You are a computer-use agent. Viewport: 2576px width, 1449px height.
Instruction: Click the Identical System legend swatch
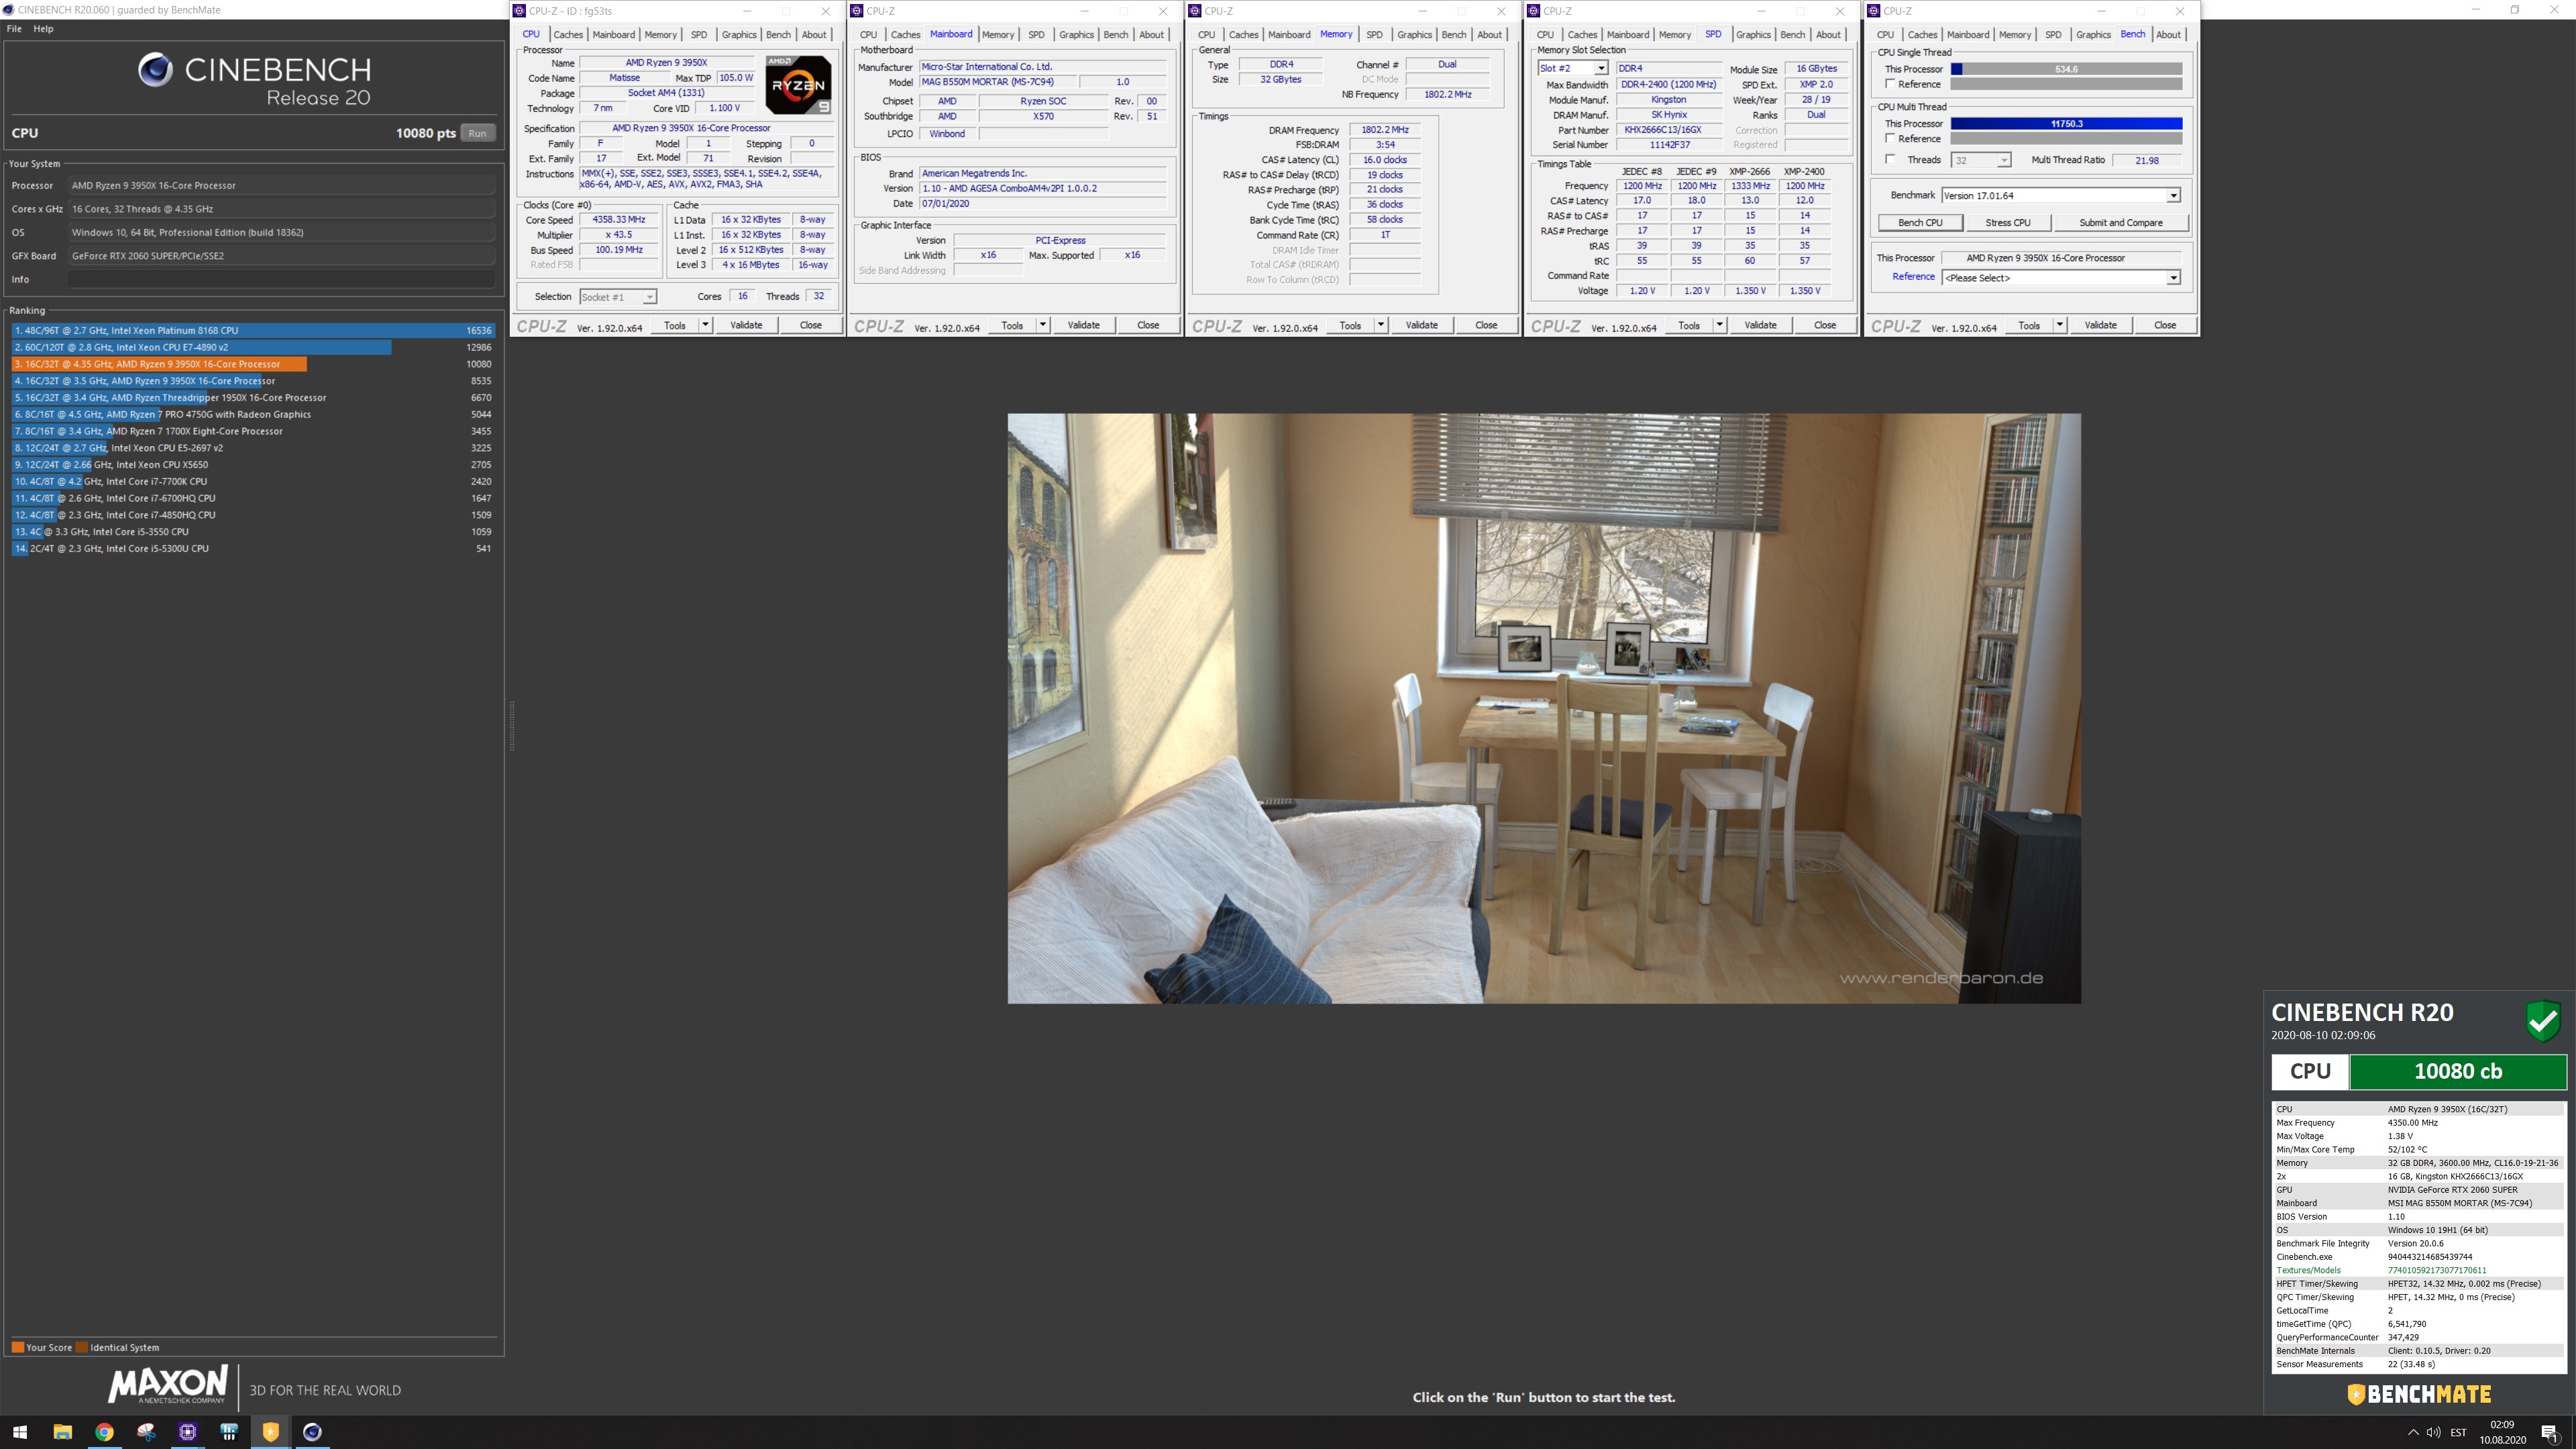[x=82, y=1347]
